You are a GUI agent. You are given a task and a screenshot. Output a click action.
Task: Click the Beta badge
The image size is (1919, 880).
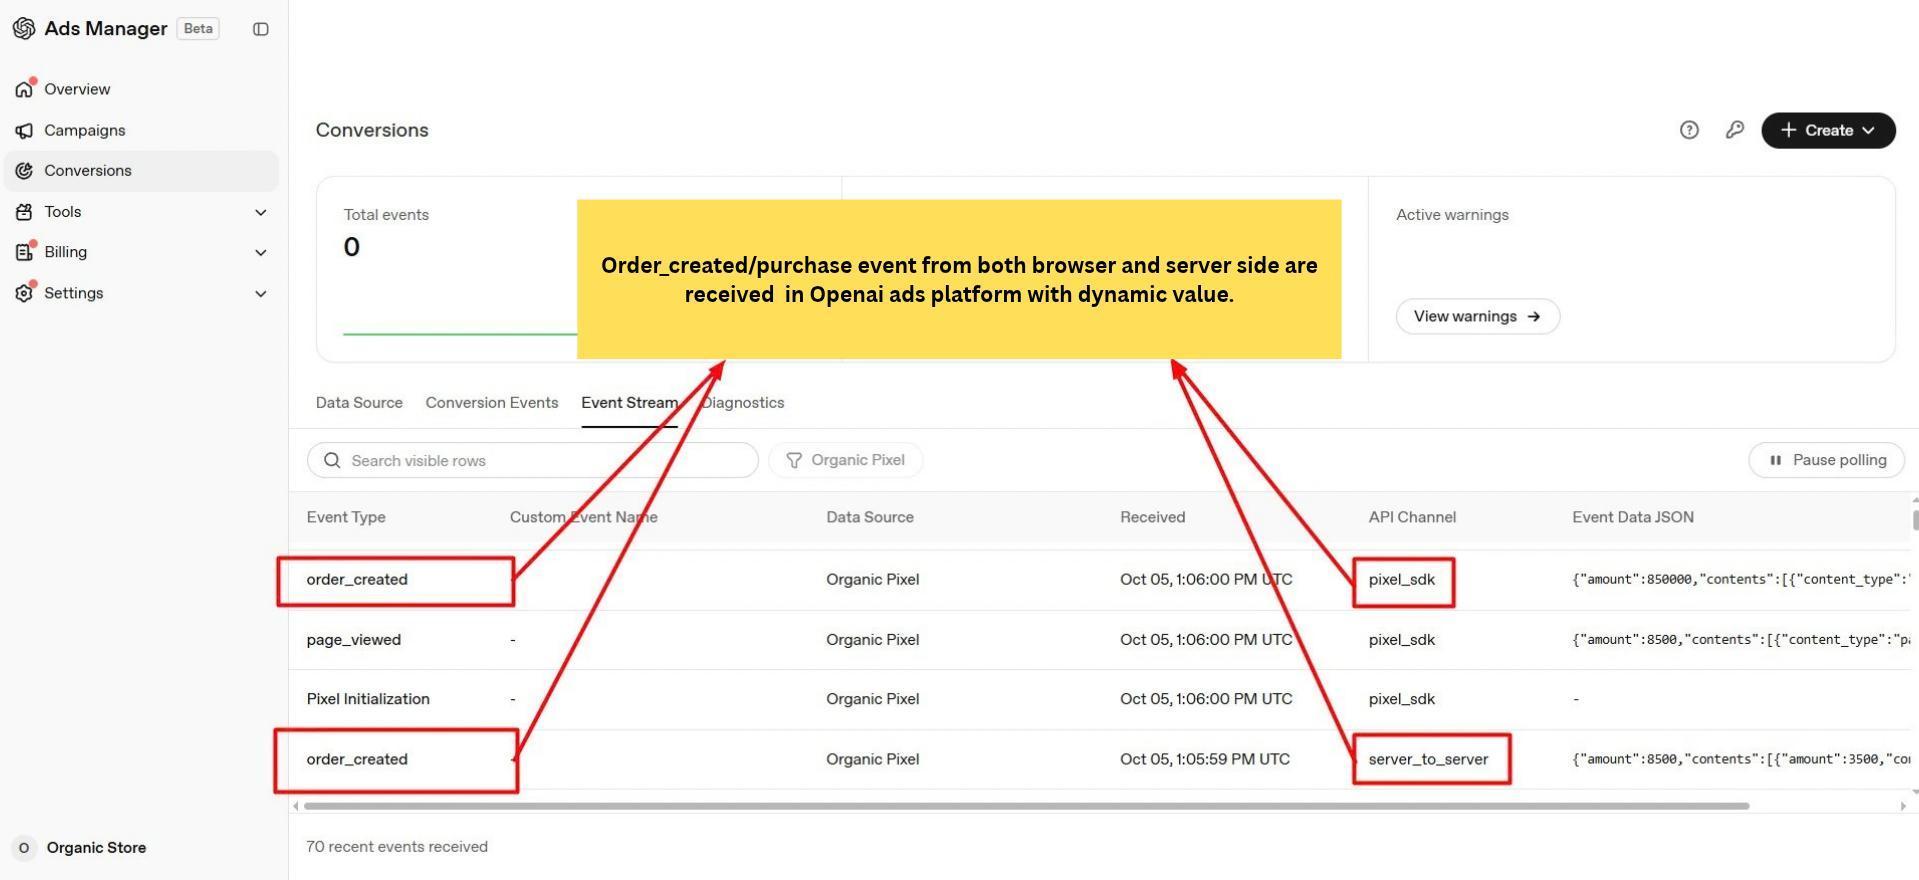[198, 28]
